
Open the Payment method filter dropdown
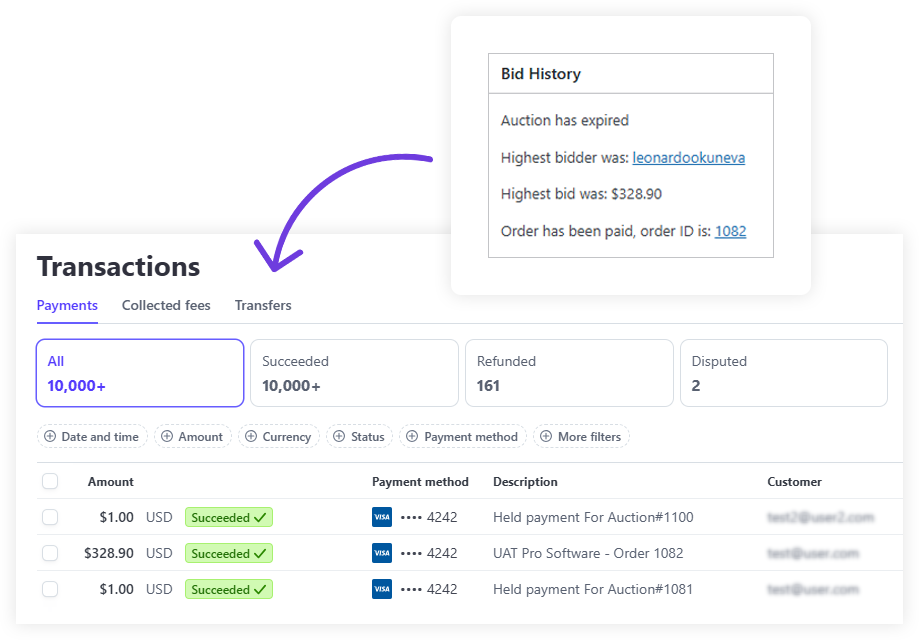(x=463, y=436)
